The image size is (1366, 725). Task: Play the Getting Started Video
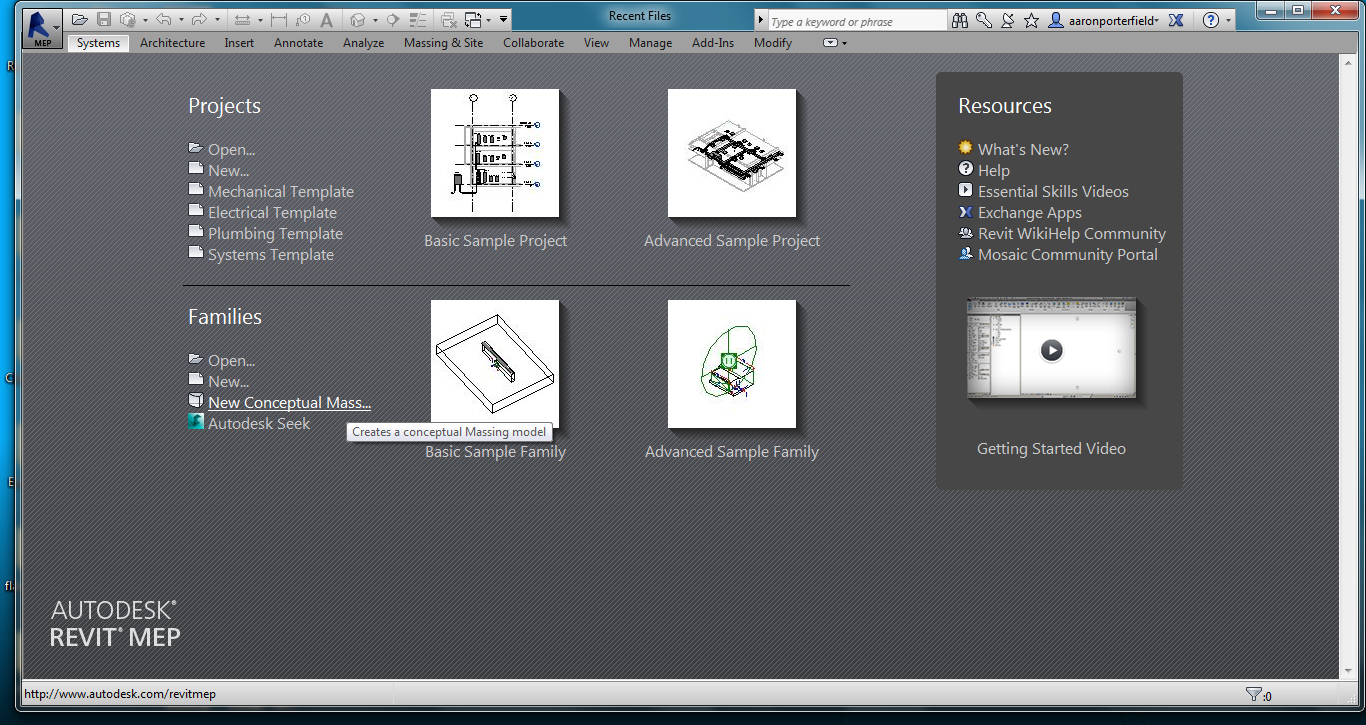[x=1051, y=350]
